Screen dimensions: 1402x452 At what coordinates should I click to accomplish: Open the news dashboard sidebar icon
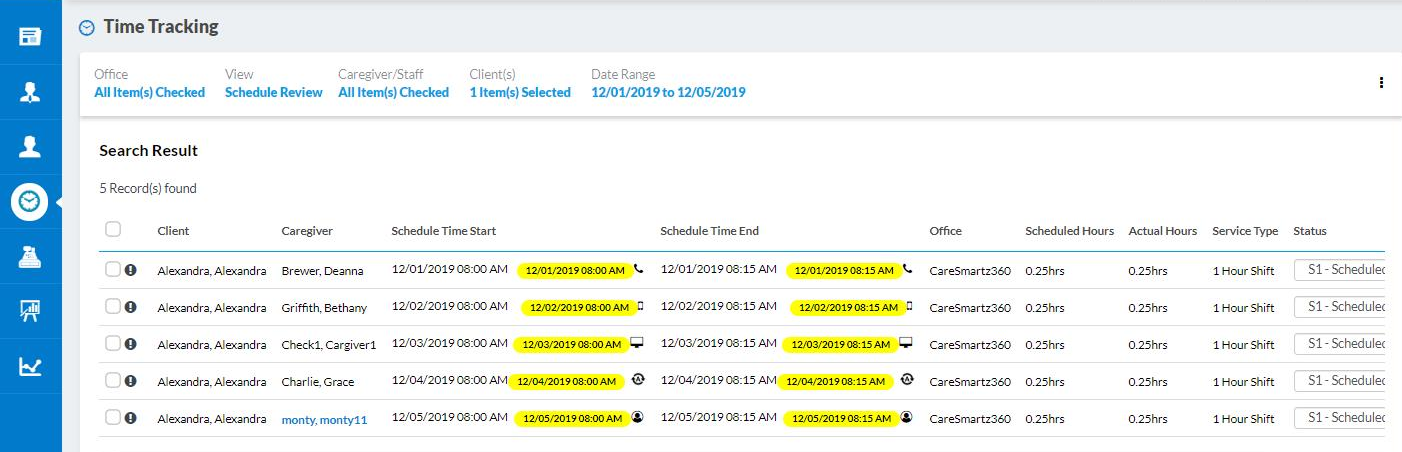pos(30,38)
